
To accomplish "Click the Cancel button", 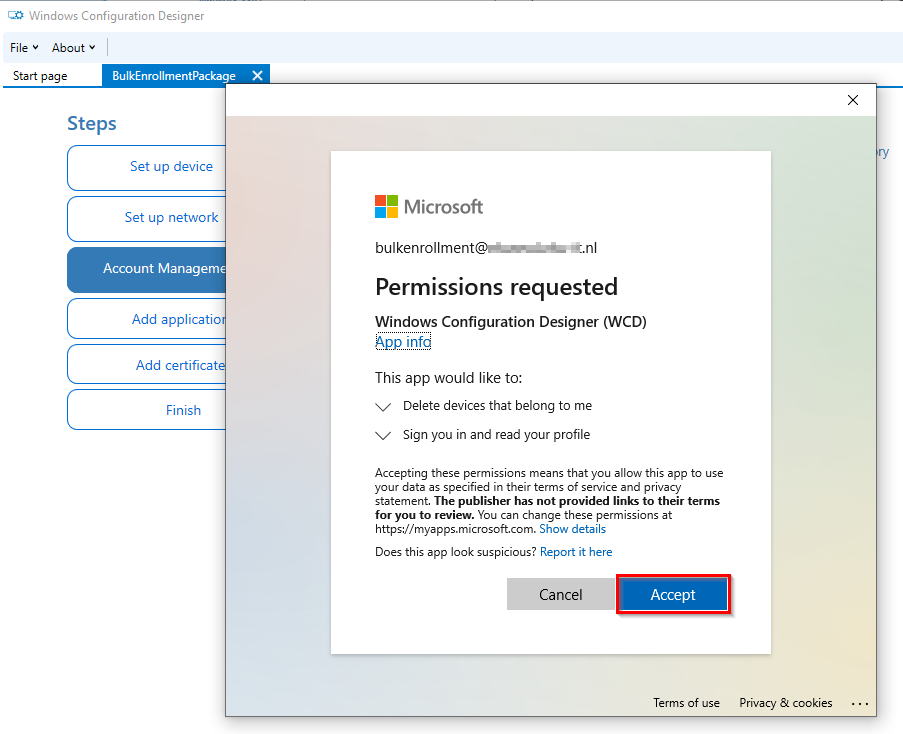I will click(560, 594).
